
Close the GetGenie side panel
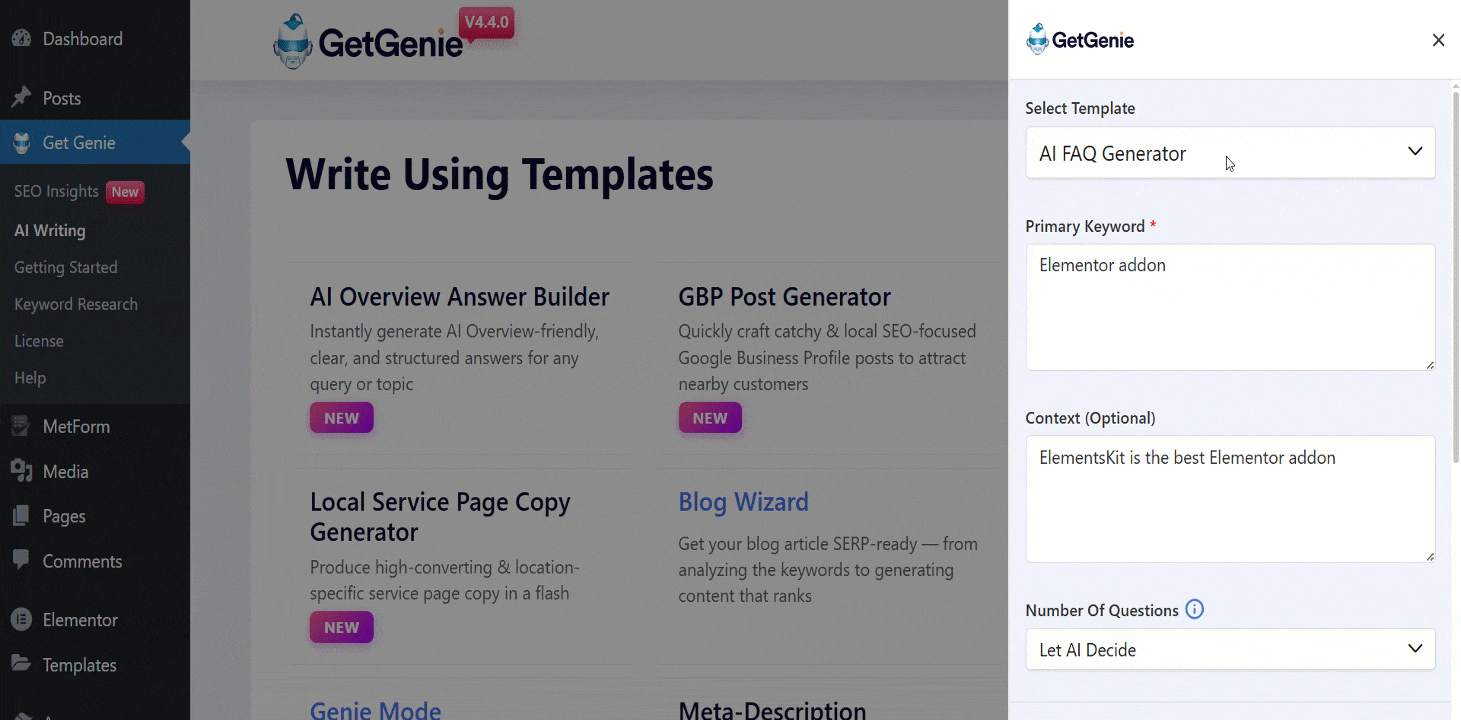(x=1438, y=40)
